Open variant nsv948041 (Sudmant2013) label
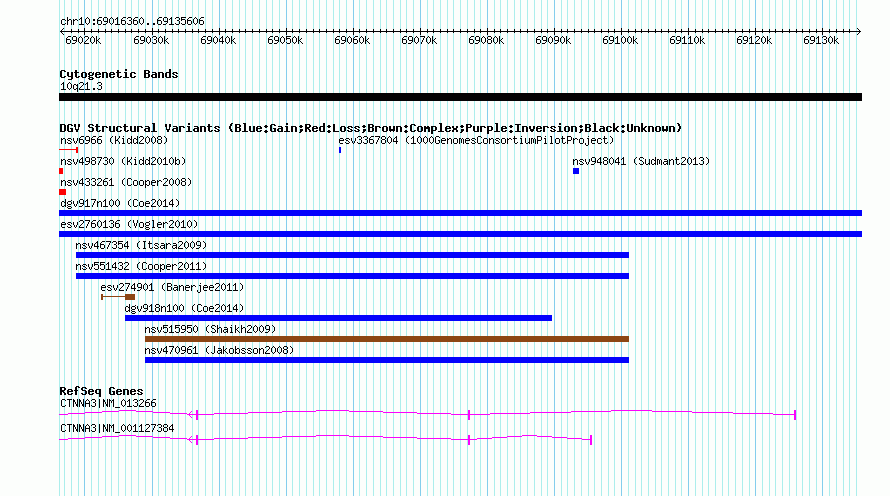The height and width of the screenshot is (496, 890). tap(641, 161)
